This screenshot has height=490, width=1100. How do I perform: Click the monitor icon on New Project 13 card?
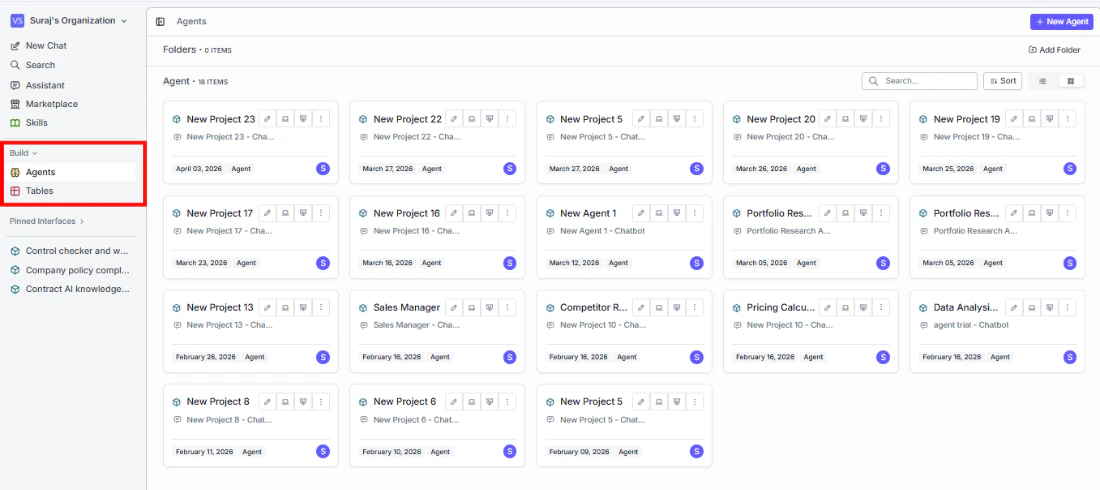303,307
